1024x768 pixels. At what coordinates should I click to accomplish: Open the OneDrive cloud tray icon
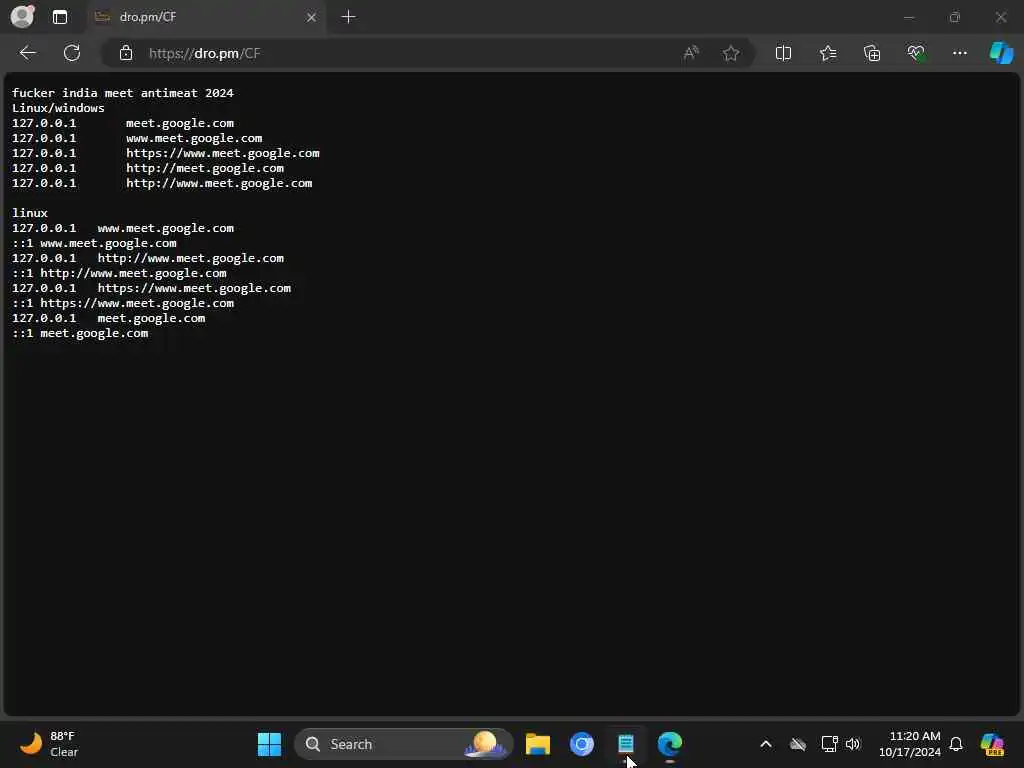[x=797, y=744]
